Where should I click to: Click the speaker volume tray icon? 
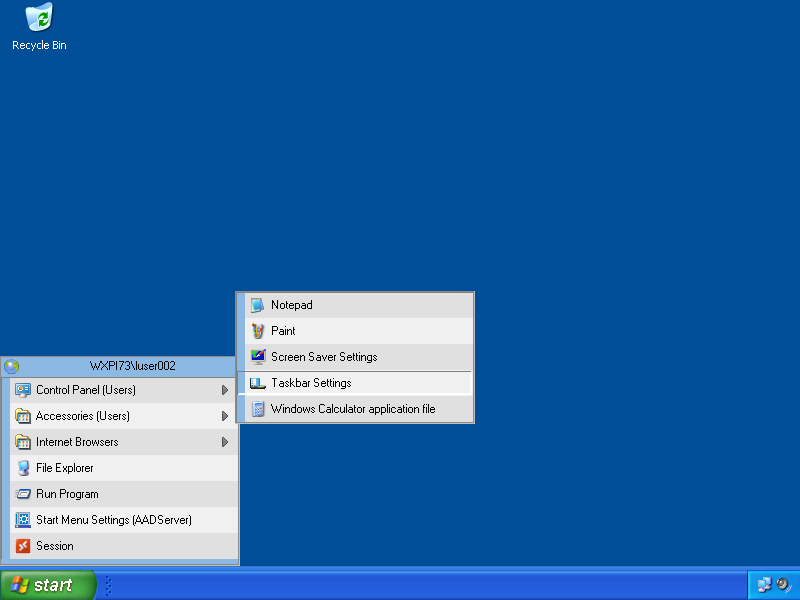[x=782, y=585]
